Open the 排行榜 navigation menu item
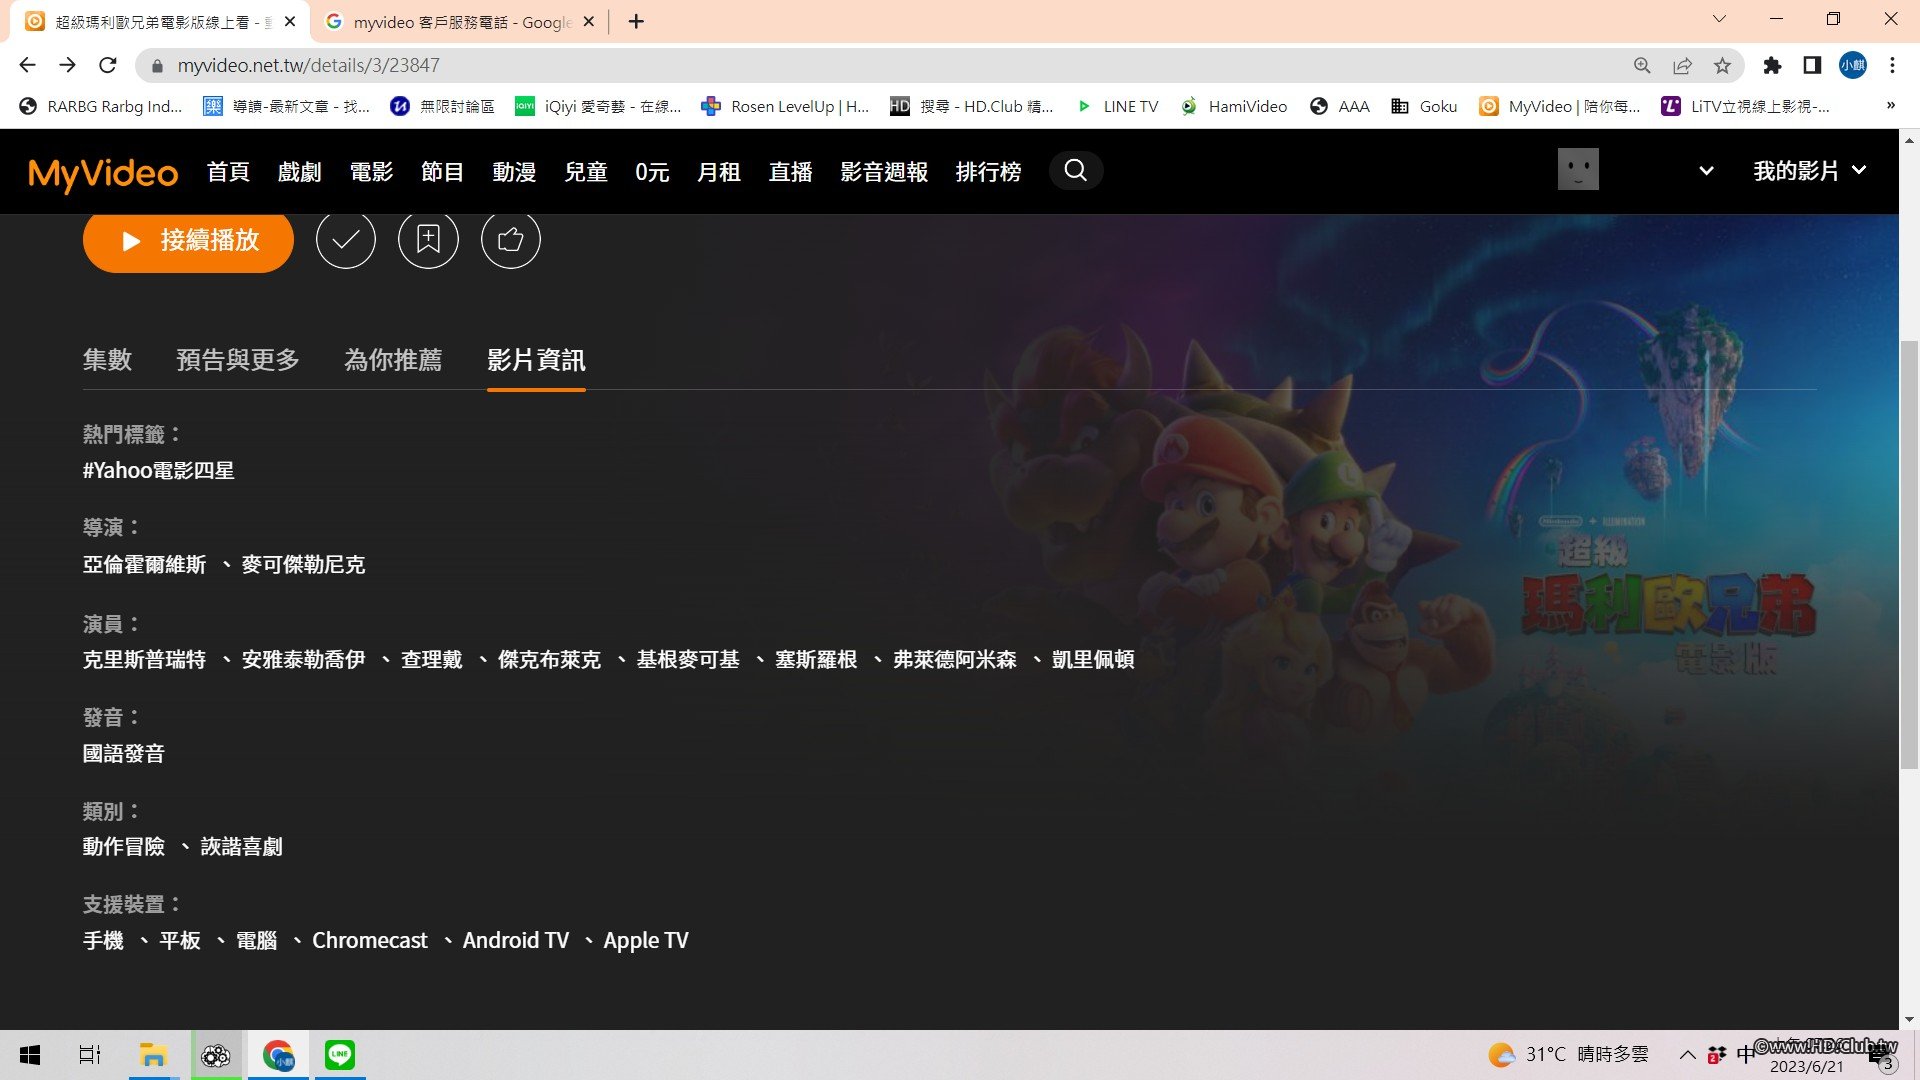The height and width of the screenshot is (1080, 1920). [988, 172]
